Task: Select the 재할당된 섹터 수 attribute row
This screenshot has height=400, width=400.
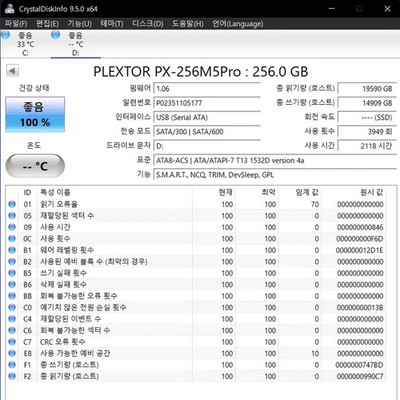Action: tap(197, 216)
